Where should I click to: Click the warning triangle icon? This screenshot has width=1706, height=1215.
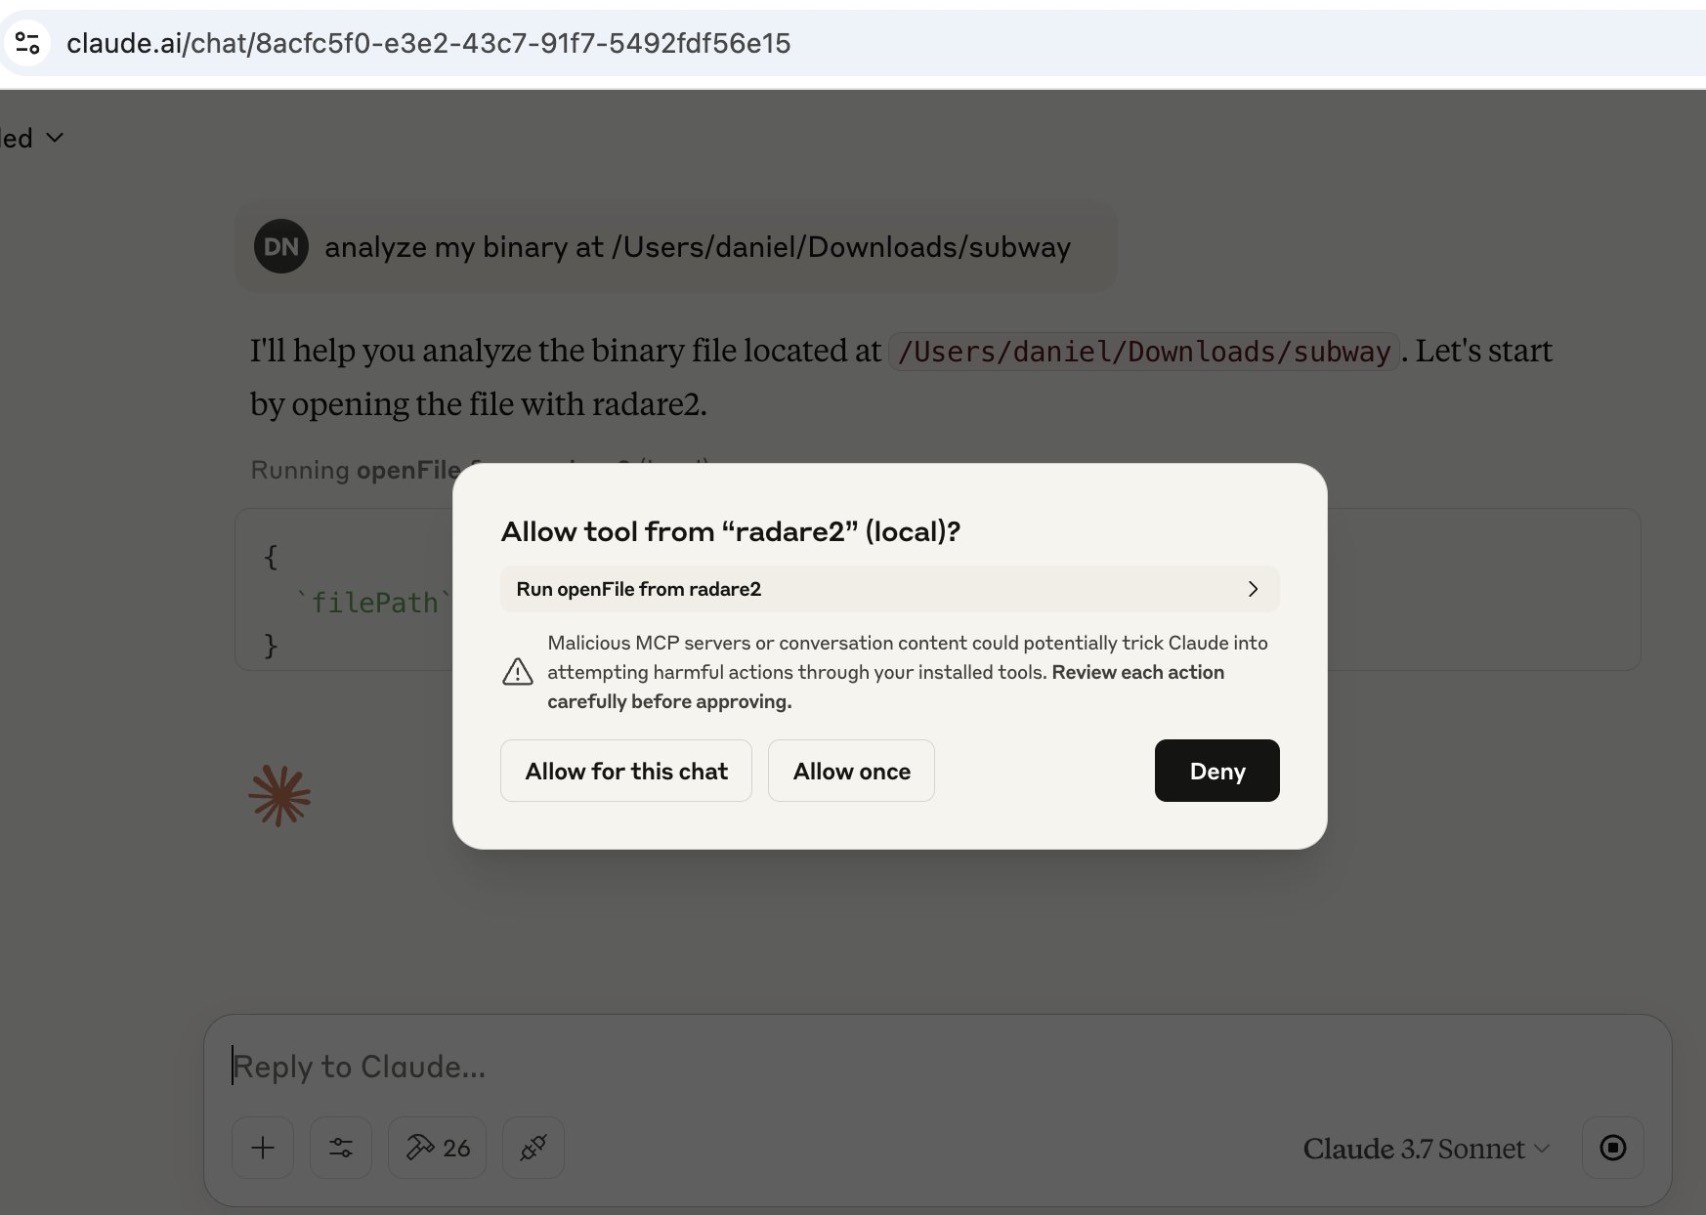(517, 672)
